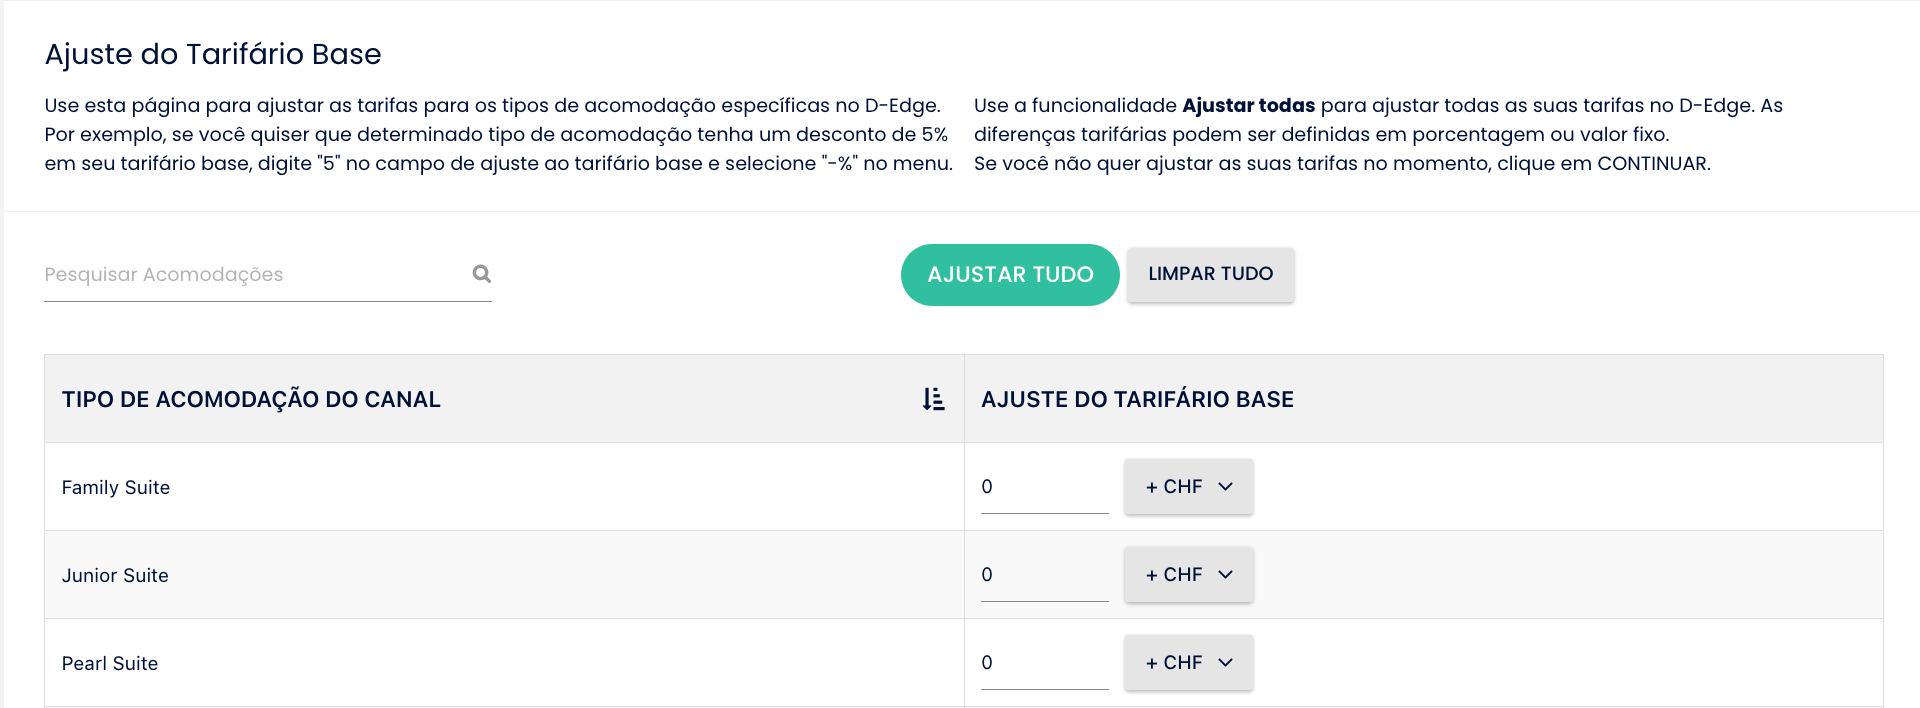
Task: Click the search magnifier icon
Action: (481, 274)
